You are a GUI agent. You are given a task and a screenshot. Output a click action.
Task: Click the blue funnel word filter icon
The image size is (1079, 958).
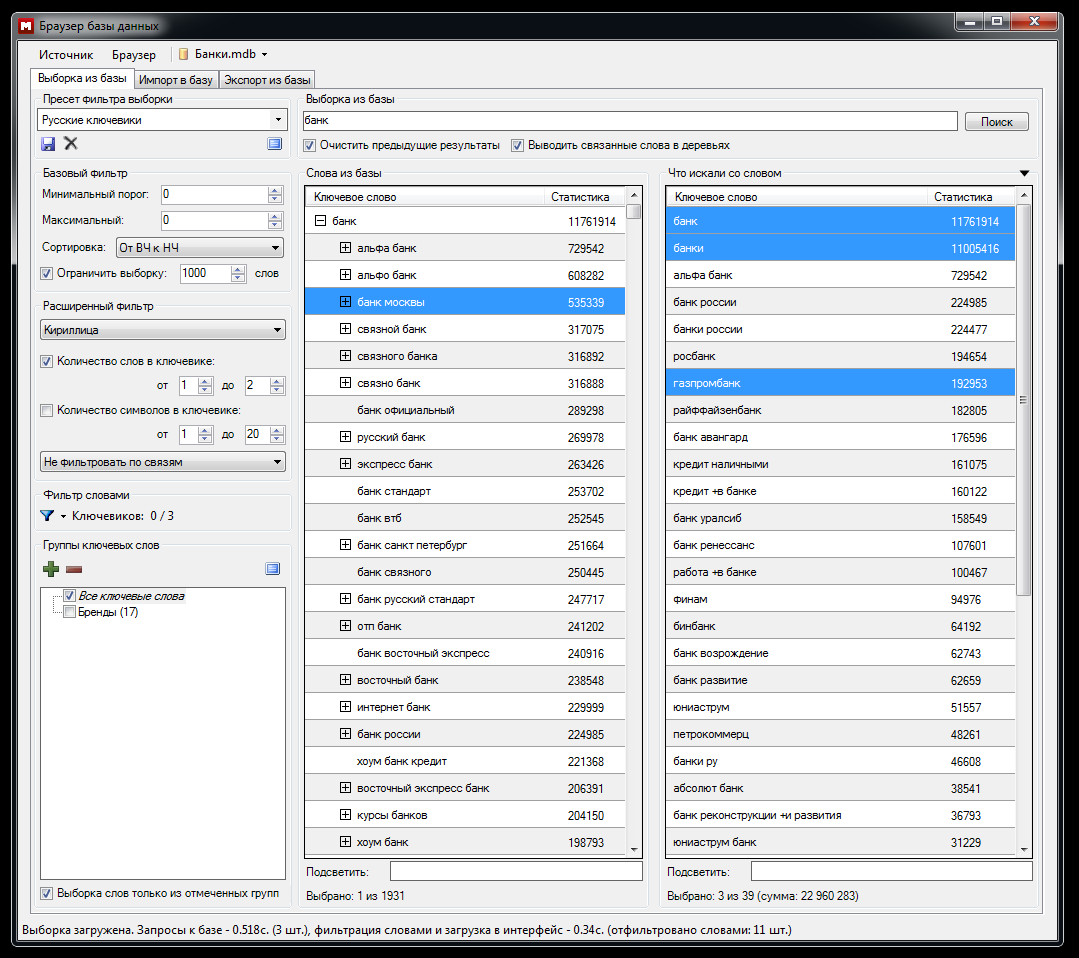(x=47, y=516)
